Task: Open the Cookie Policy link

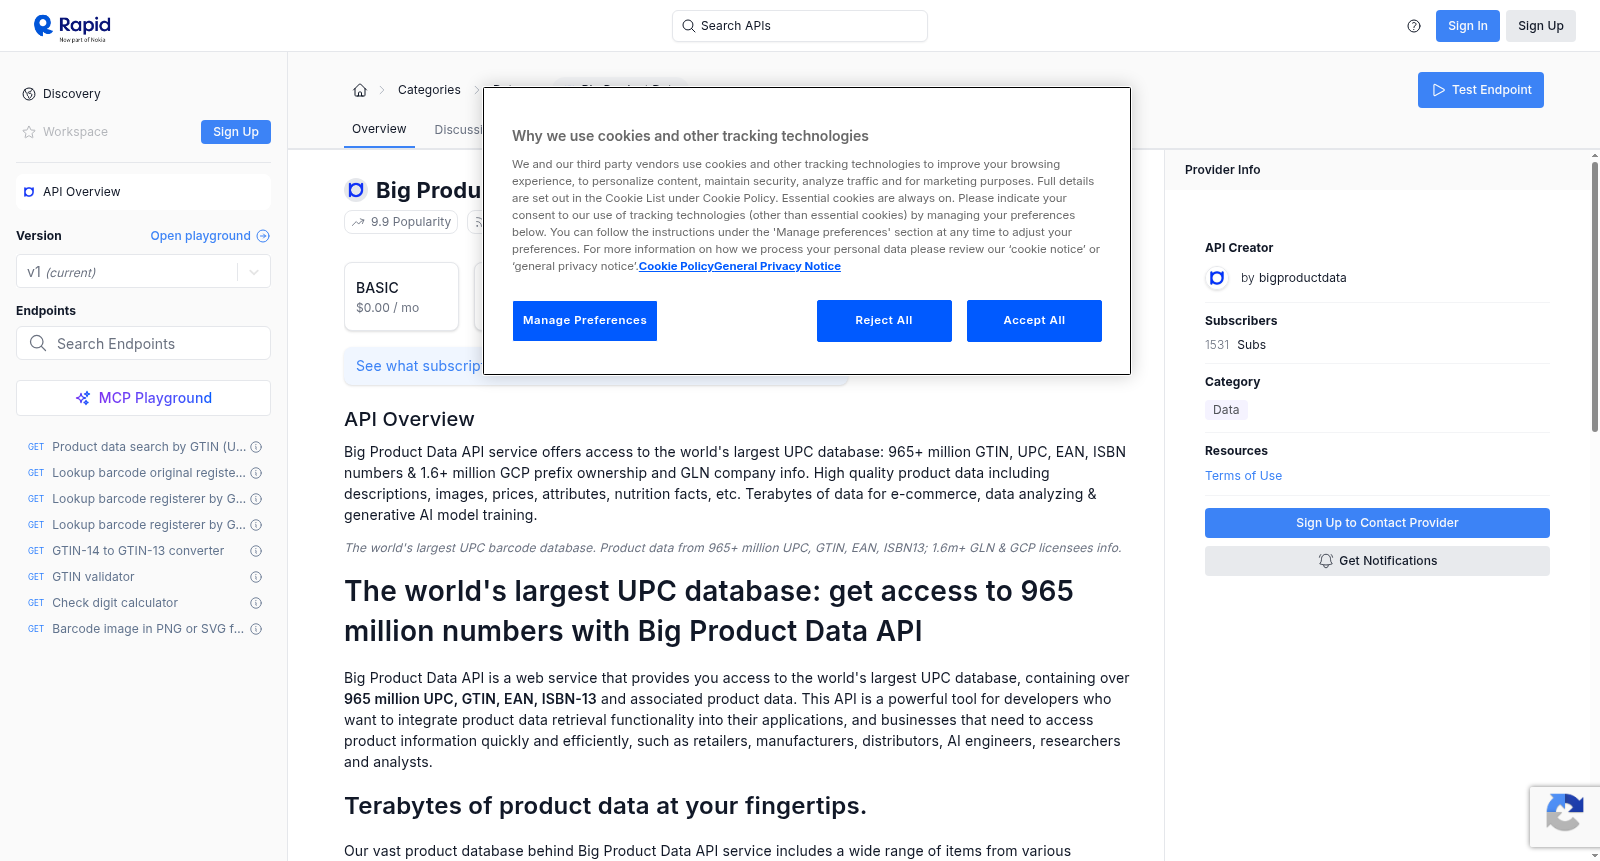Action: (676, 266)
